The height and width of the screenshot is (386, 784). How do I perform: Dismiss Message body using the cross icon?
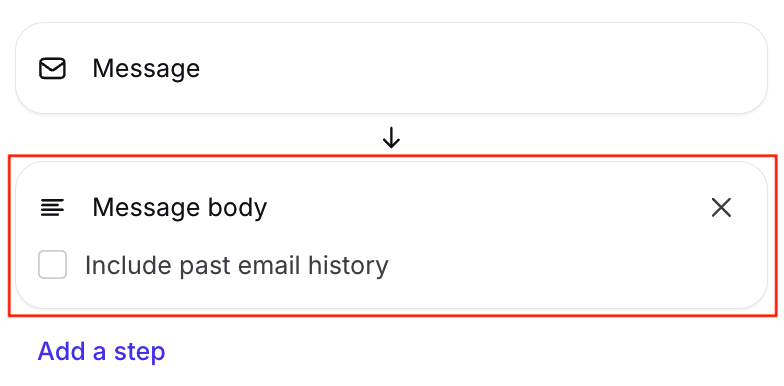point(721,208)
